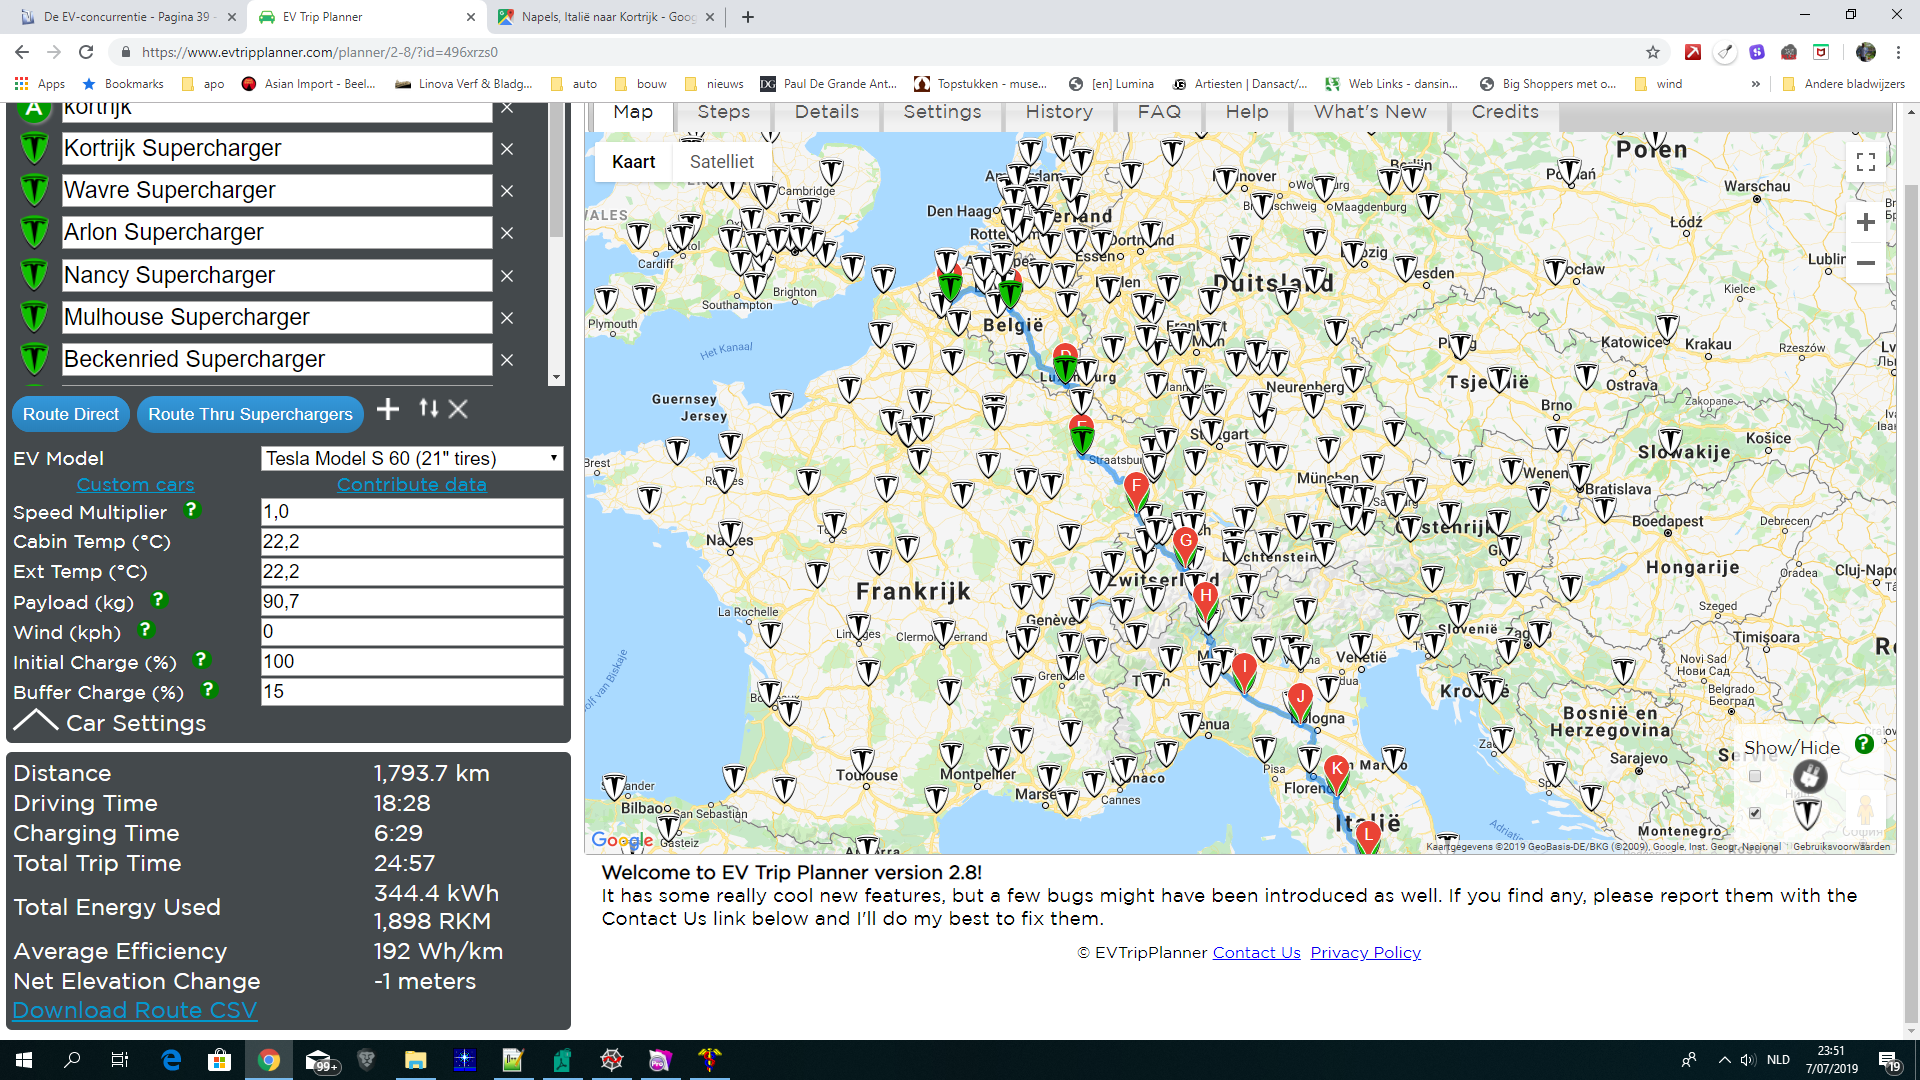Open the What's New tab
The width and height of the screenshot is (1920, 1080).
click(x=1370, y=112)
